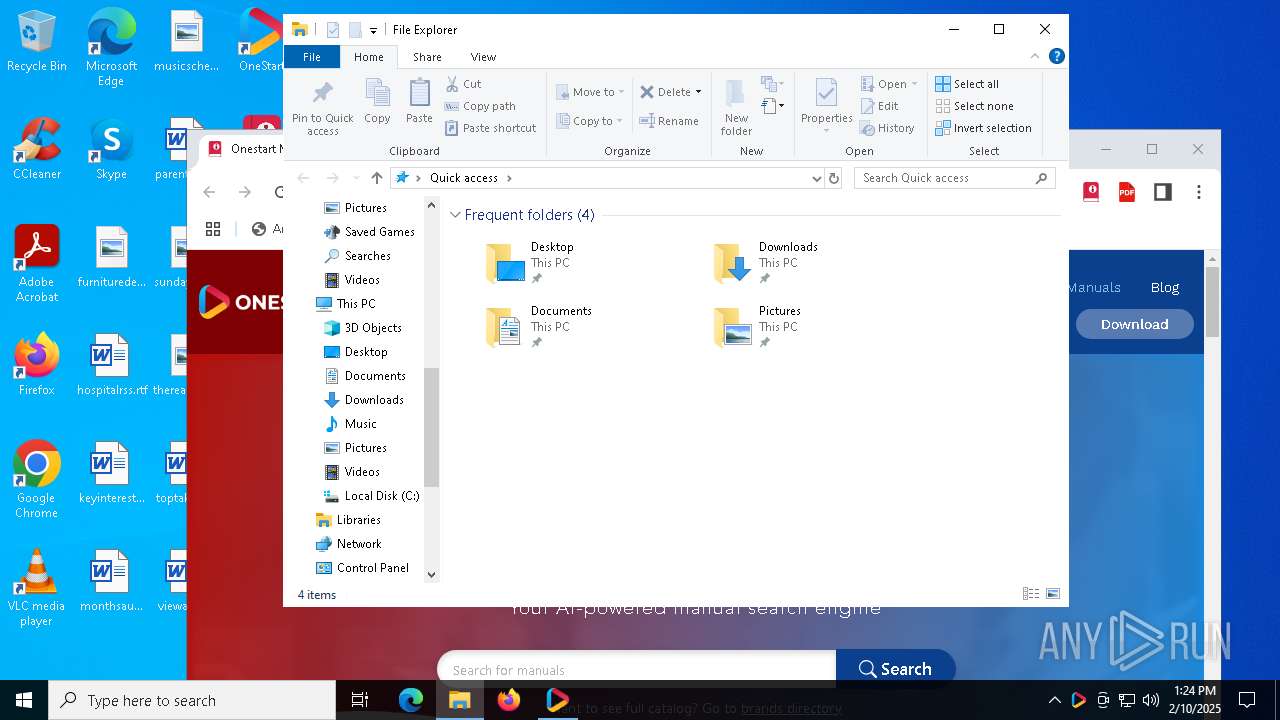1280x720 pixels.
Task: Click brands directory link
Action: 791,708
